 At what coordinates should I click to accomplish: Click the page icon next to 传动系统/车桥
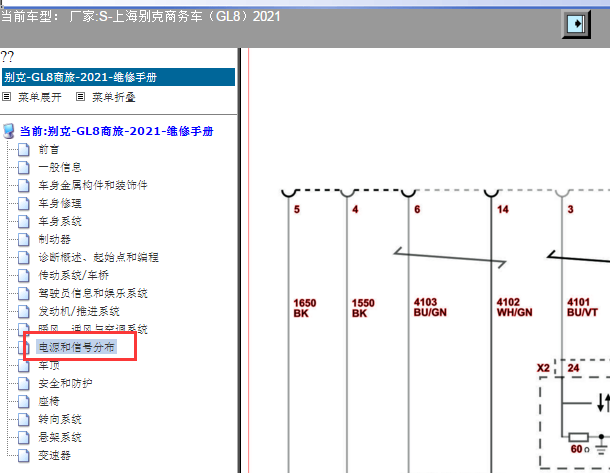pyautogui.click(x=24, y=275)
